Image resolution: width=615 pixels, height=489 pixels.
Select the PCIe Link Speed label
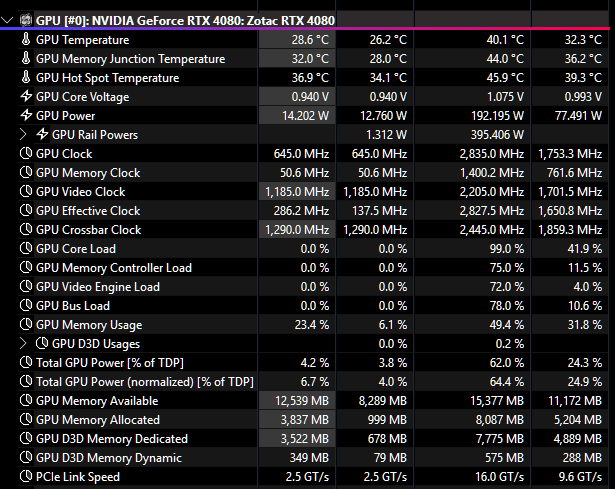(78, 477)
